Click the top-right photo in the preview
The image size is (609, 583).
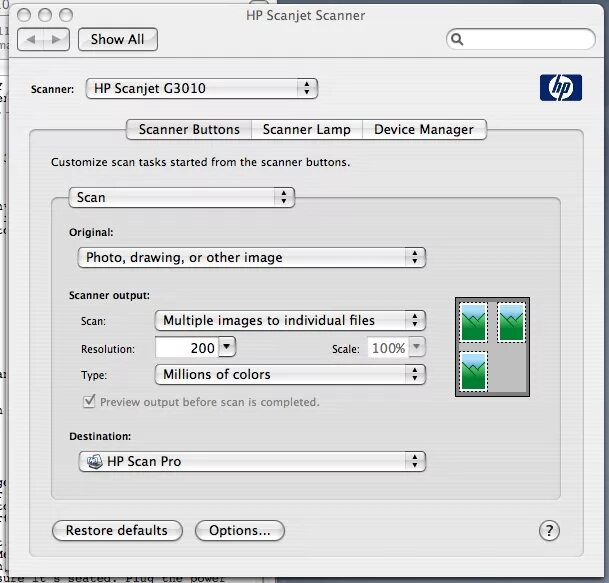pos(512,322)
